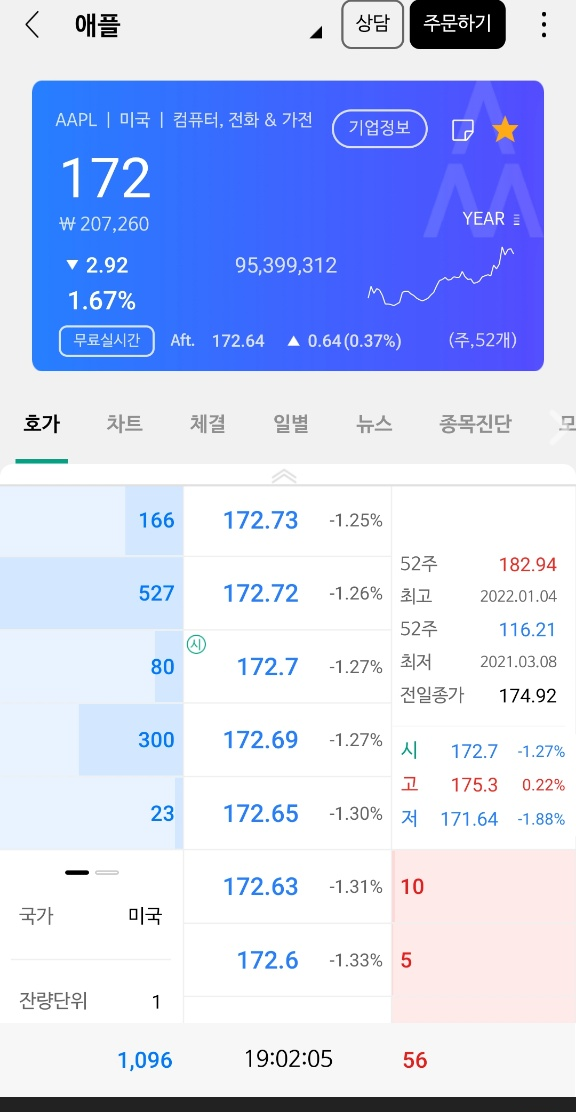Screen dimensions: 576x1112
Task: Open the three-dot overflow menu
Action: (543, 25)
